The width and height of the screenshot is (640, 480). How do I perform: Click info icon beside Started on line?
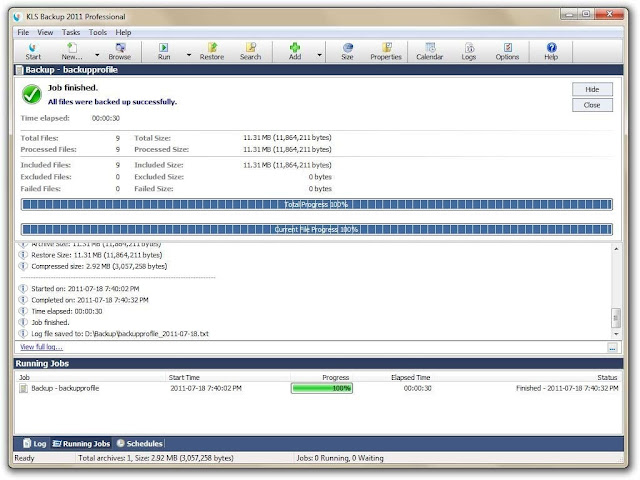(23, 289)
